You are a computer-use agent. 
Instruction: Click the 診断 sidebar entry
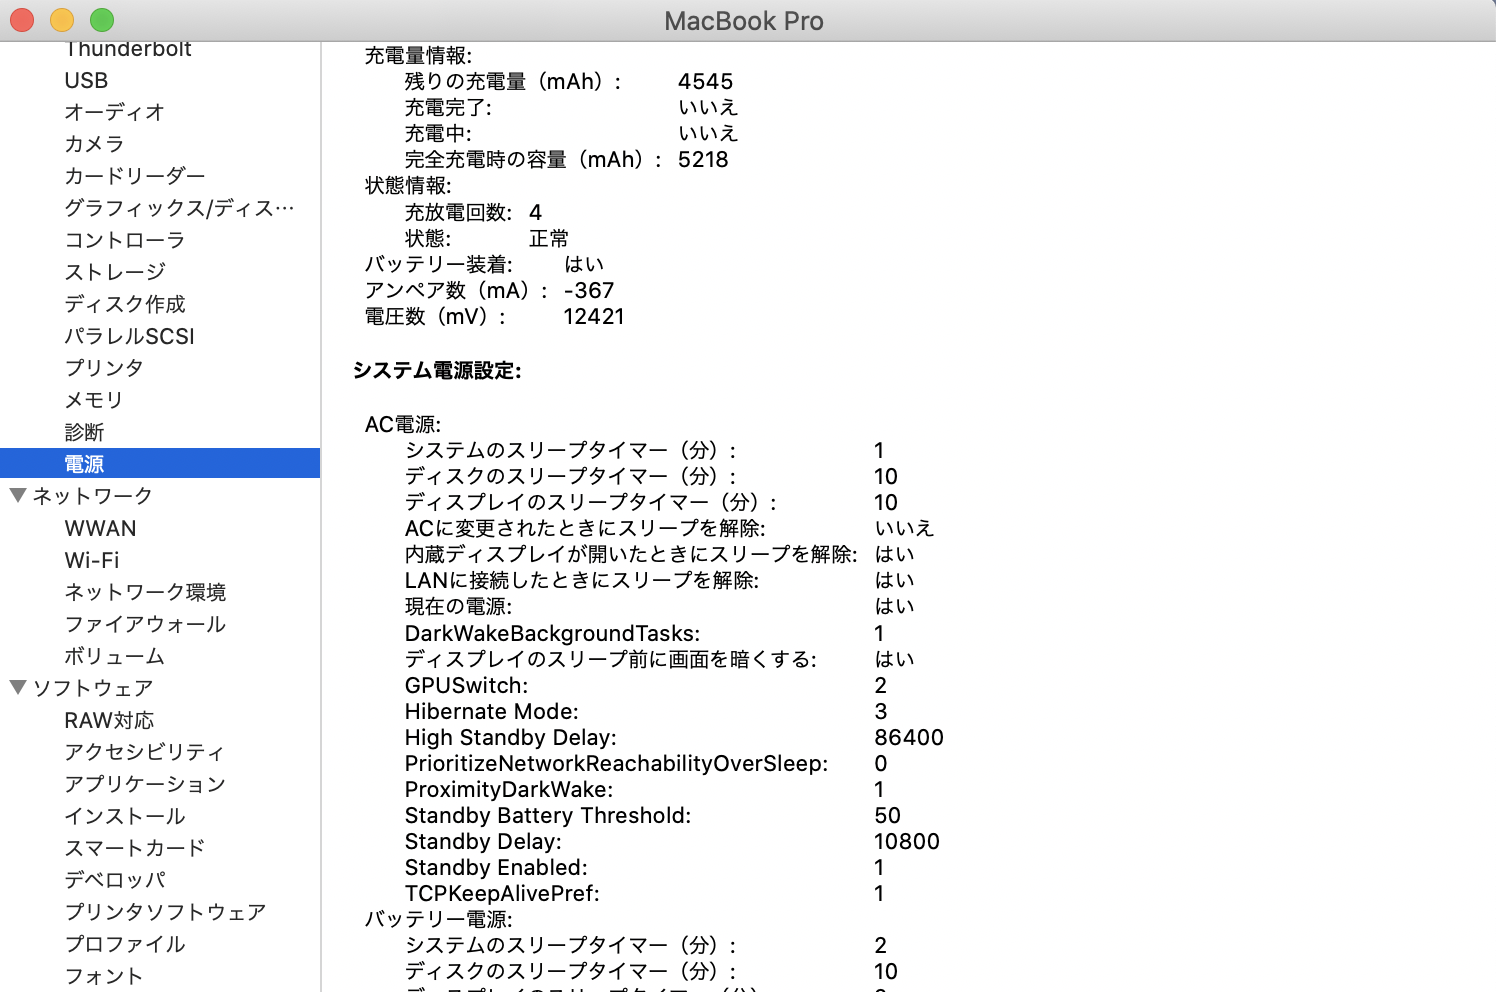click(84, 432)
